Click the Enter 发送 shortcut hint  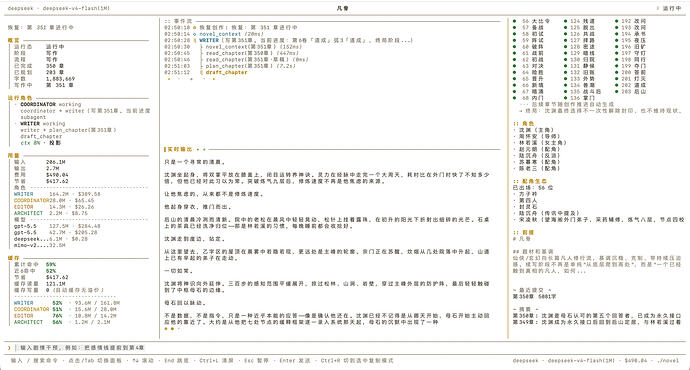tap(294, 360)
